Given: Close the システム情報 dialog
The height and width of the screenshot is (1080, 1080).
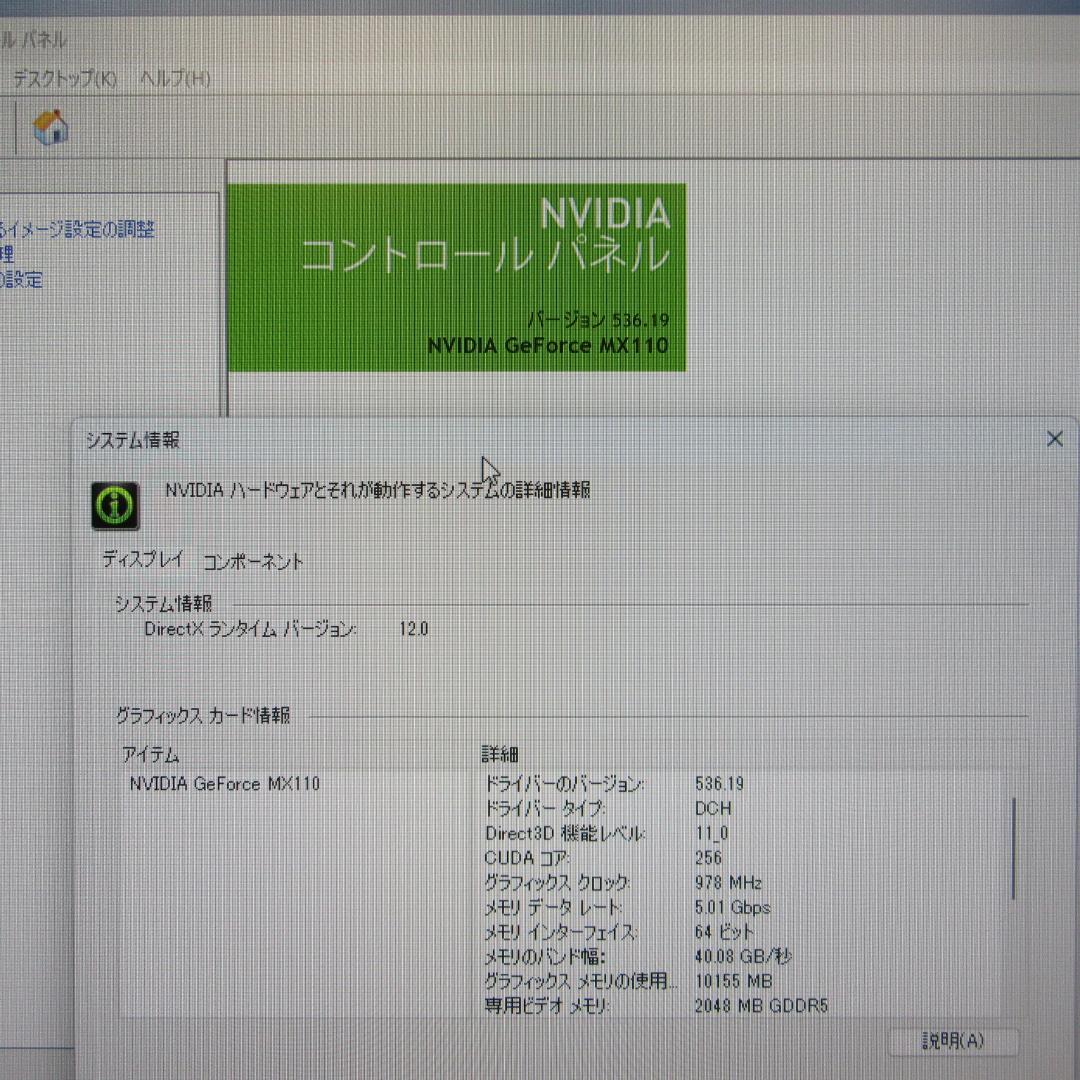Looking at the screenshot, I should pos(1054,438).
